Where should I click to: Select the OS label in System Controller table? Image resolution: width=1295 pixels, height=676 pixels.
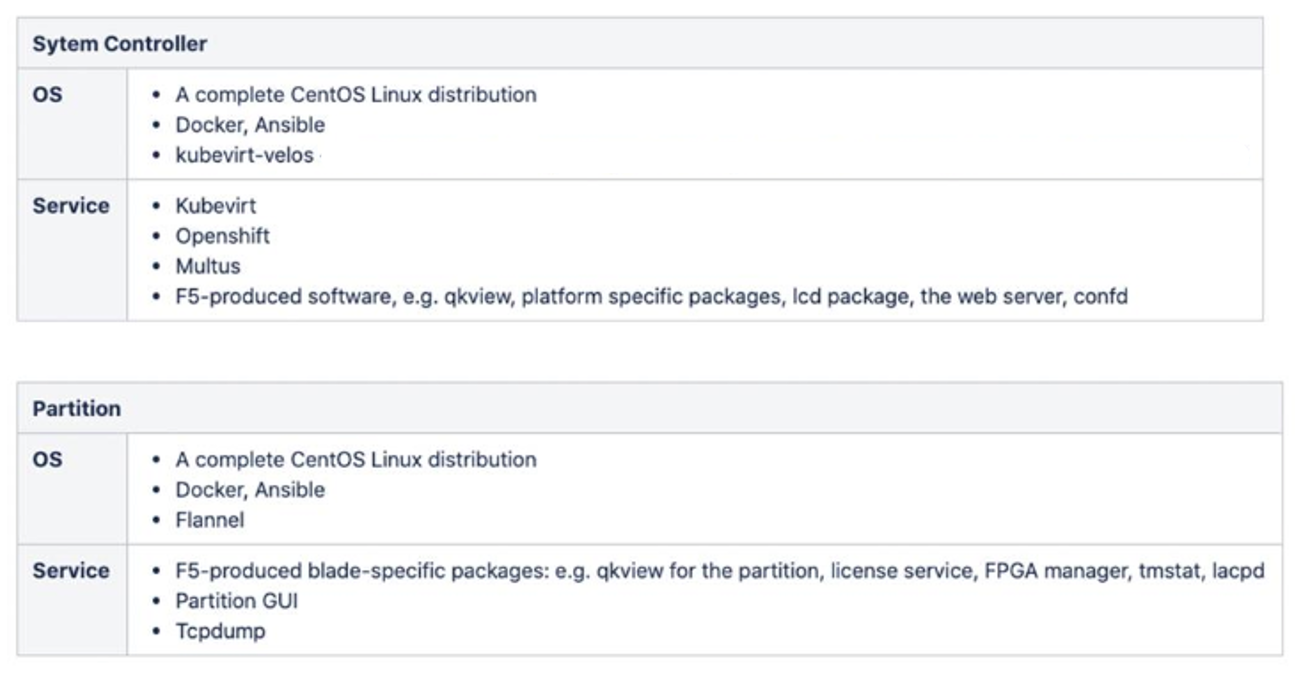pos(47,95)
